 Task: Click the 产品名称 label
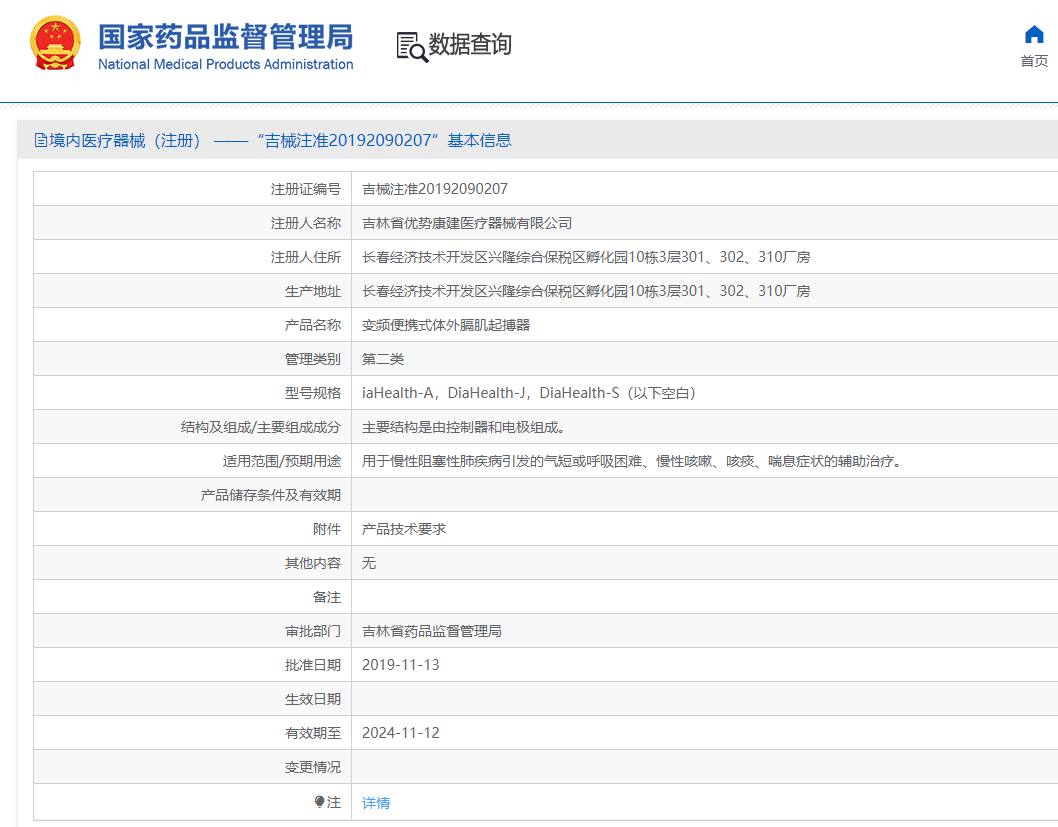[312, 325]
